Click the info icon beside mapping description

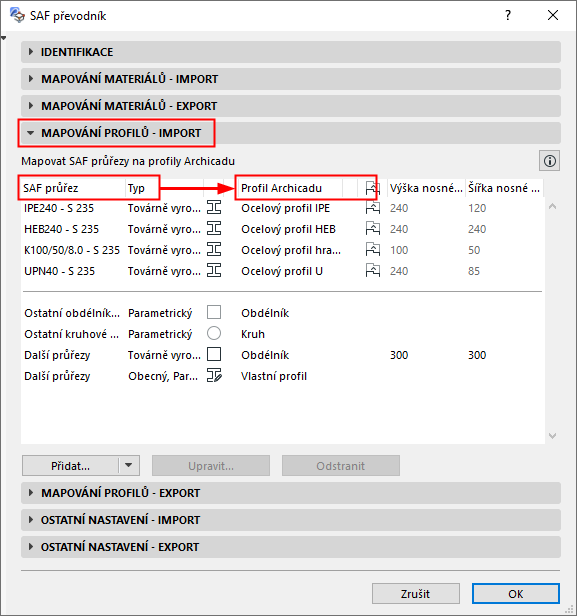[x=550, y=161]
